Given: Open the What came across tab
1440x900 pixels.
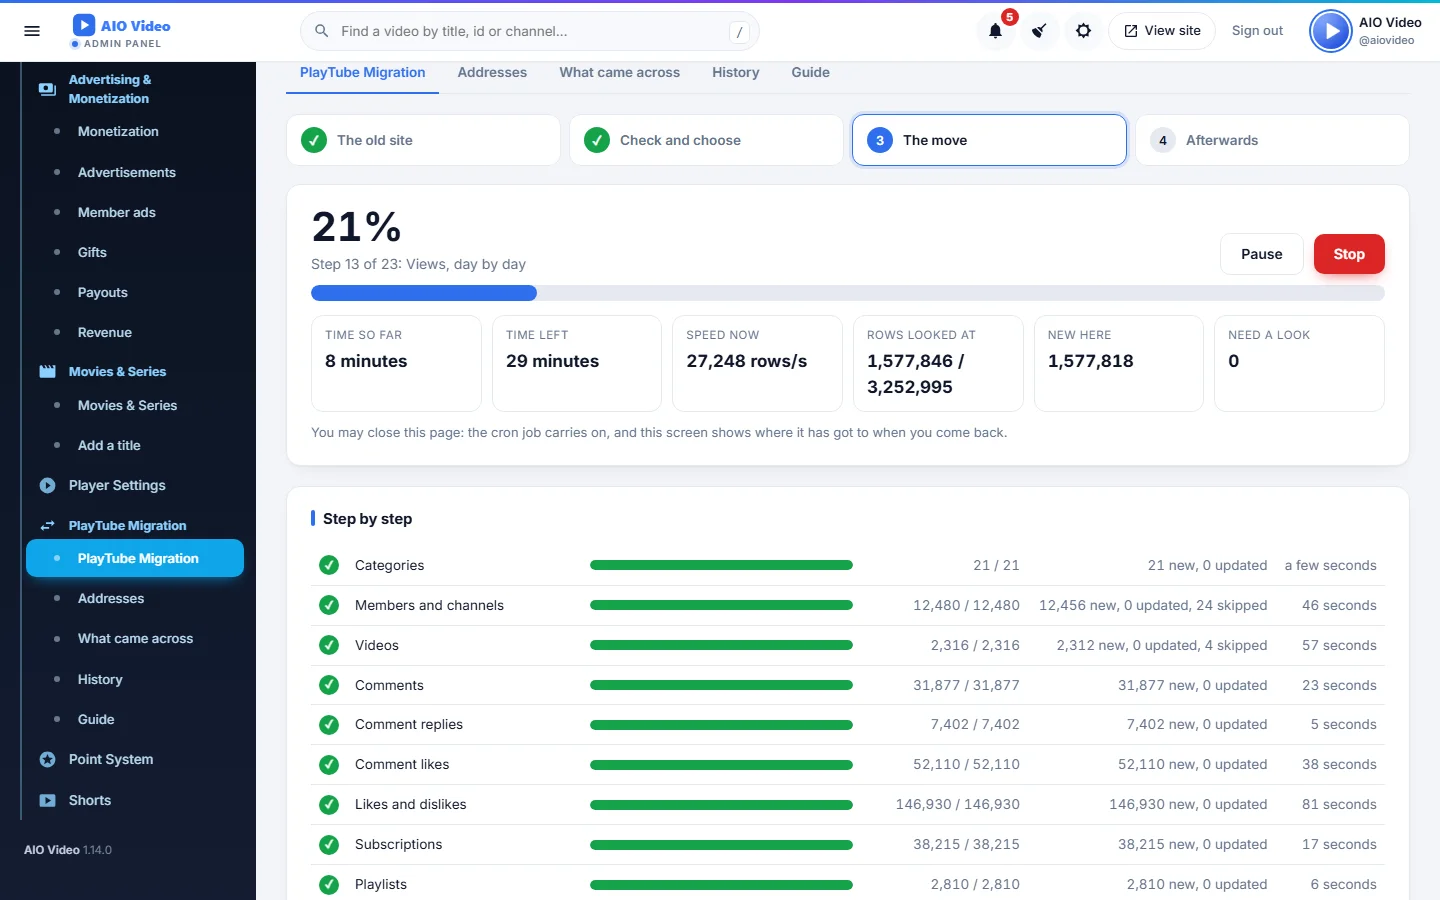Looking at the screenshot, I should (x=620, y=72).
